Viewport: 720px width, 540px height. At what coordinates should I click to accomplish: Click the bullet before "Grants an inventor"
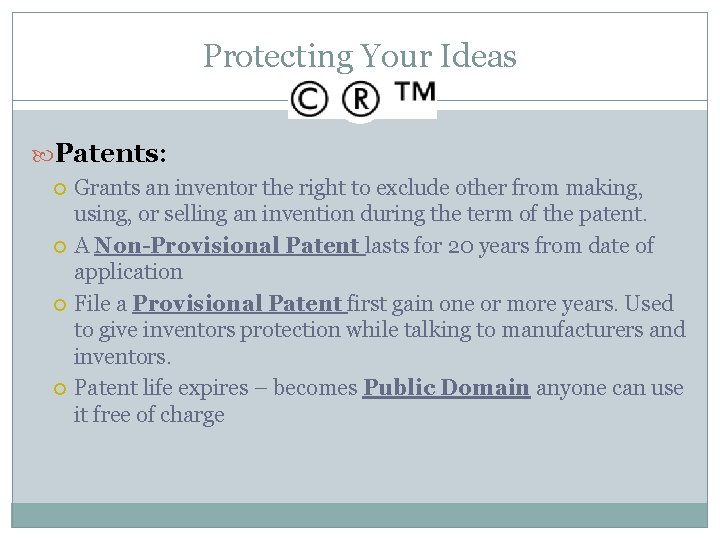coord(62,188)
